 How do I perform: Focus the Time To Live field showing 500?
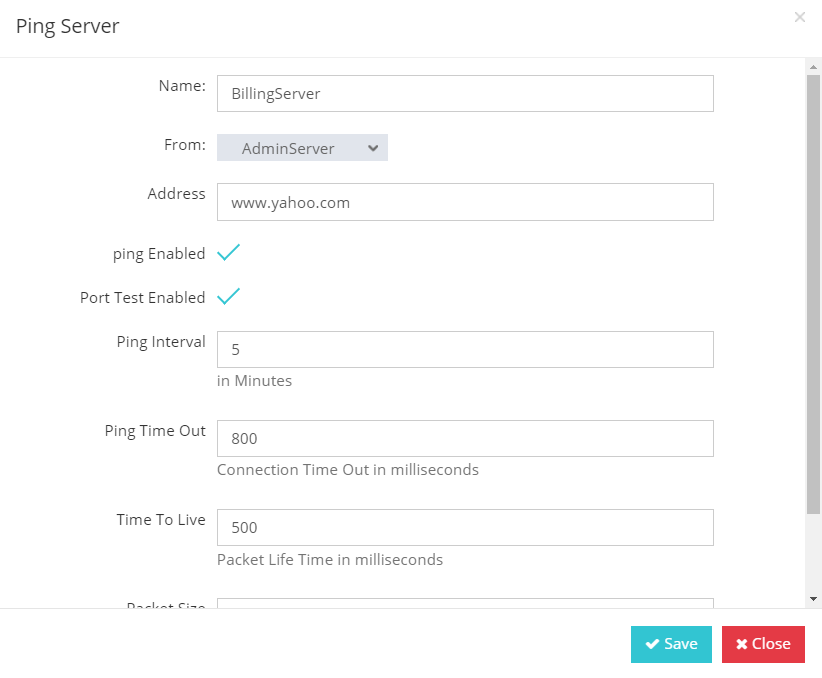(x=465, y=527)
